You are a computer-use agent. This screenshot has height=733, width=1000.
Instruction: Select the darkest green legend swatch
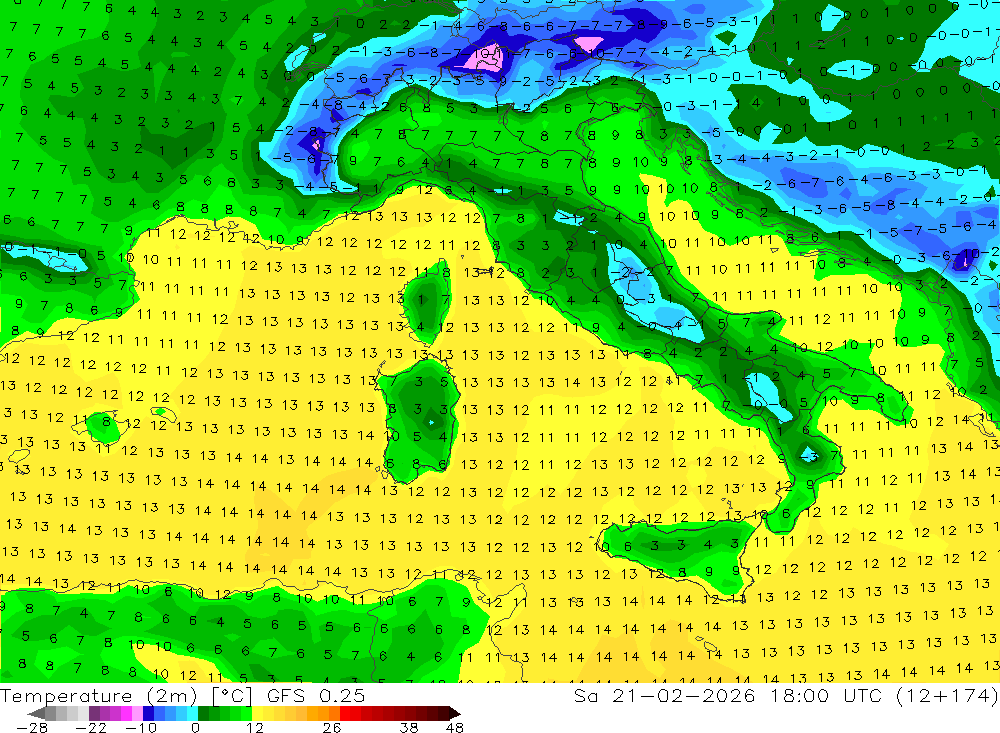[x=203, y=713]
